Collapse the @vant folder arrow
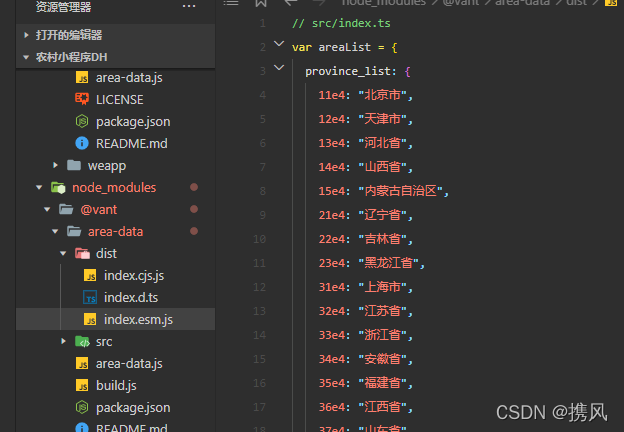624x432 pixels. pos(47,209)
